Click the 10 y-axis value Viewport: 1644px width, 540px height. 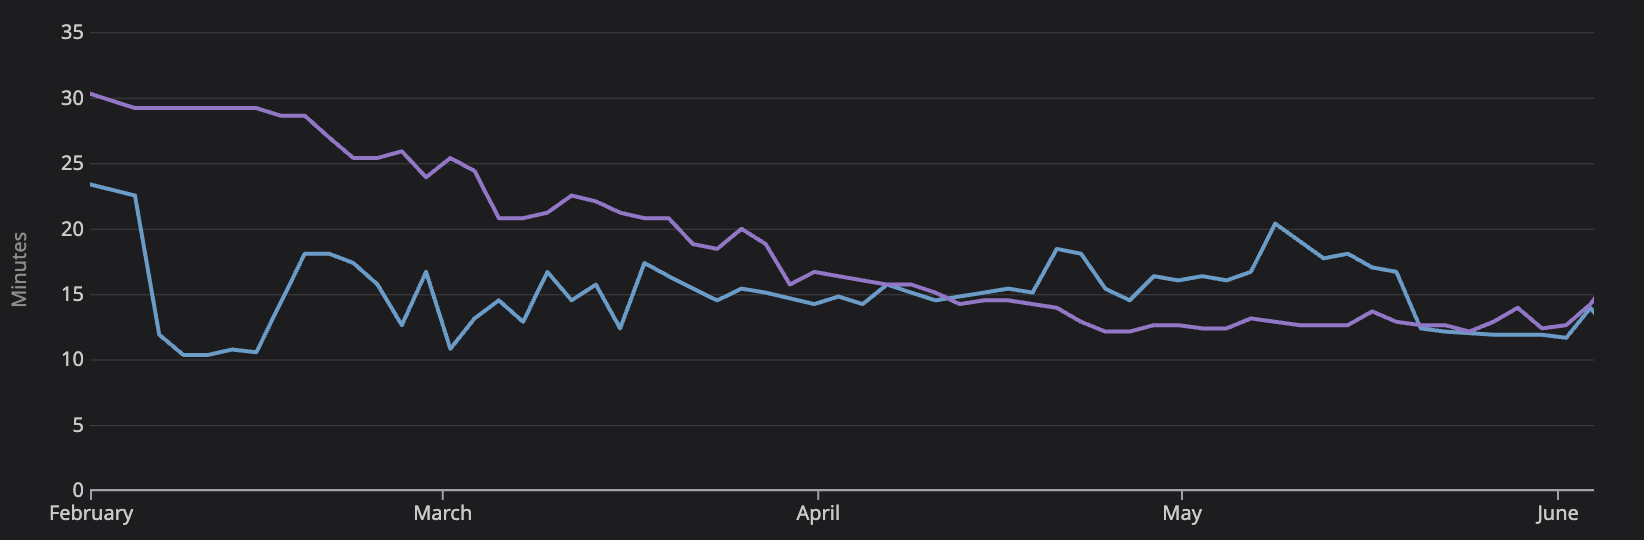(72, 360)
